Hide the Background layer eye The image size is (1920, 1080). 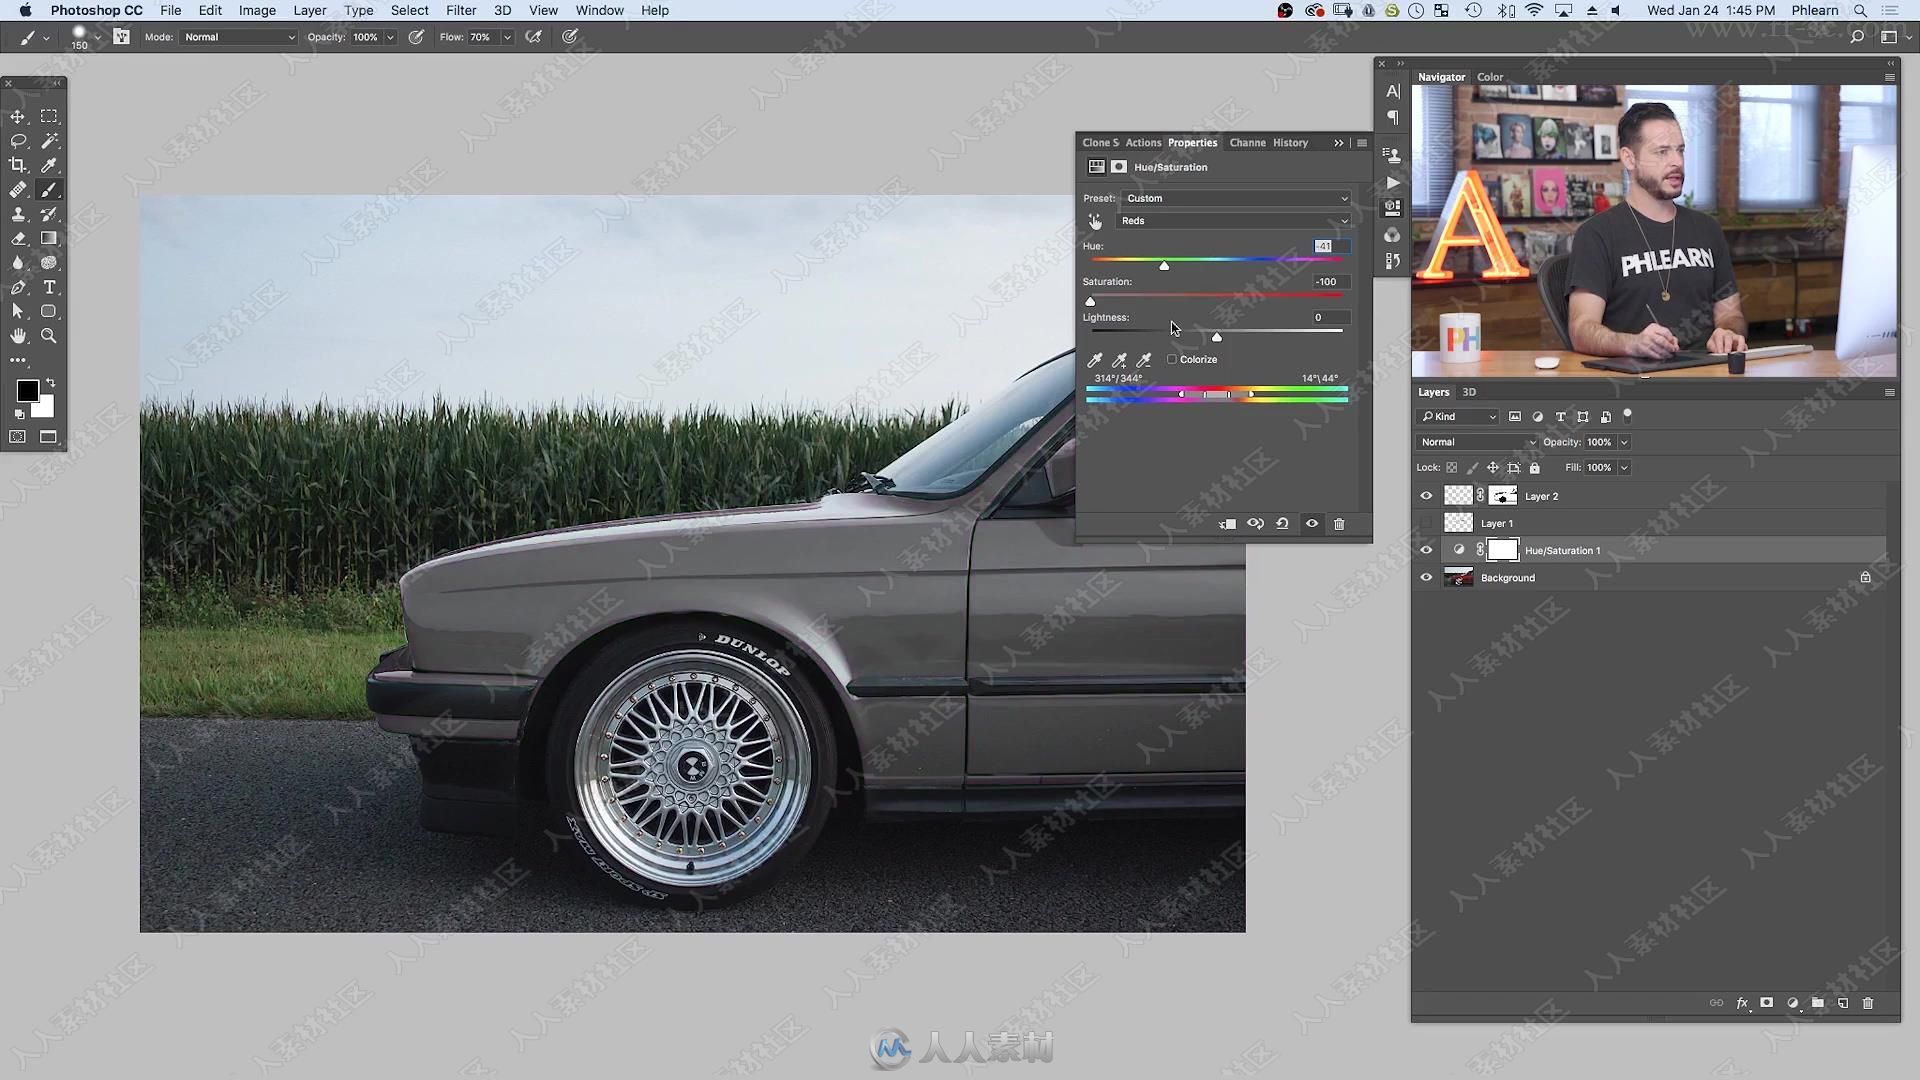[x=1426, y=578]
